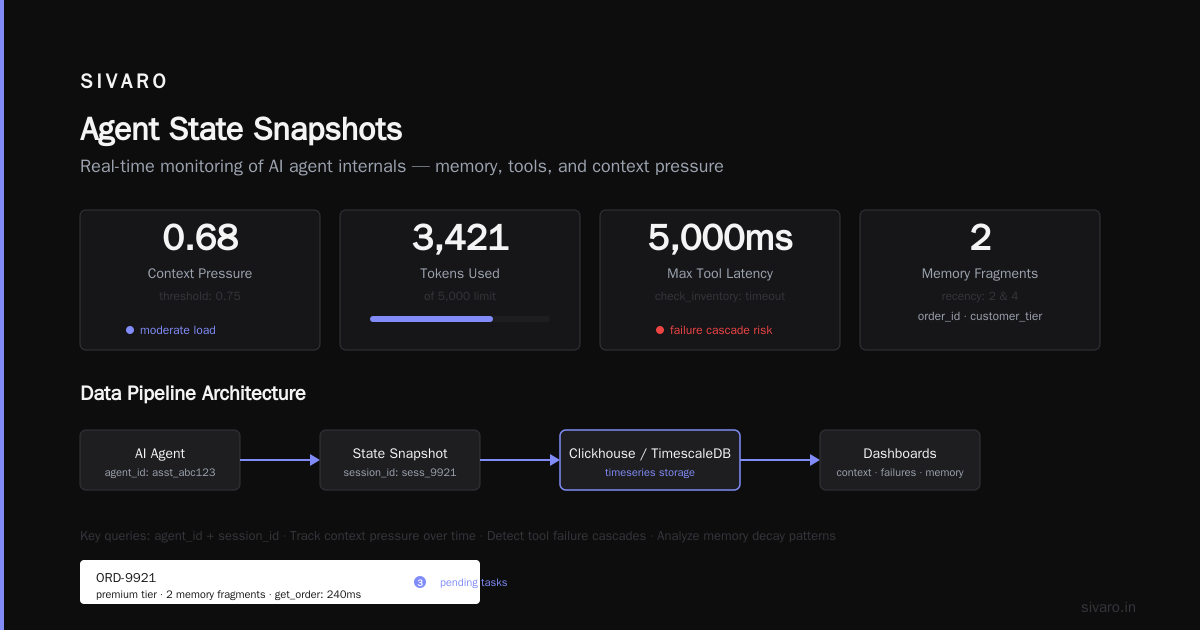Viewport: 1200px width, 630px height.
Task: Select the Dashboards pipeline node
Action: 900,460
